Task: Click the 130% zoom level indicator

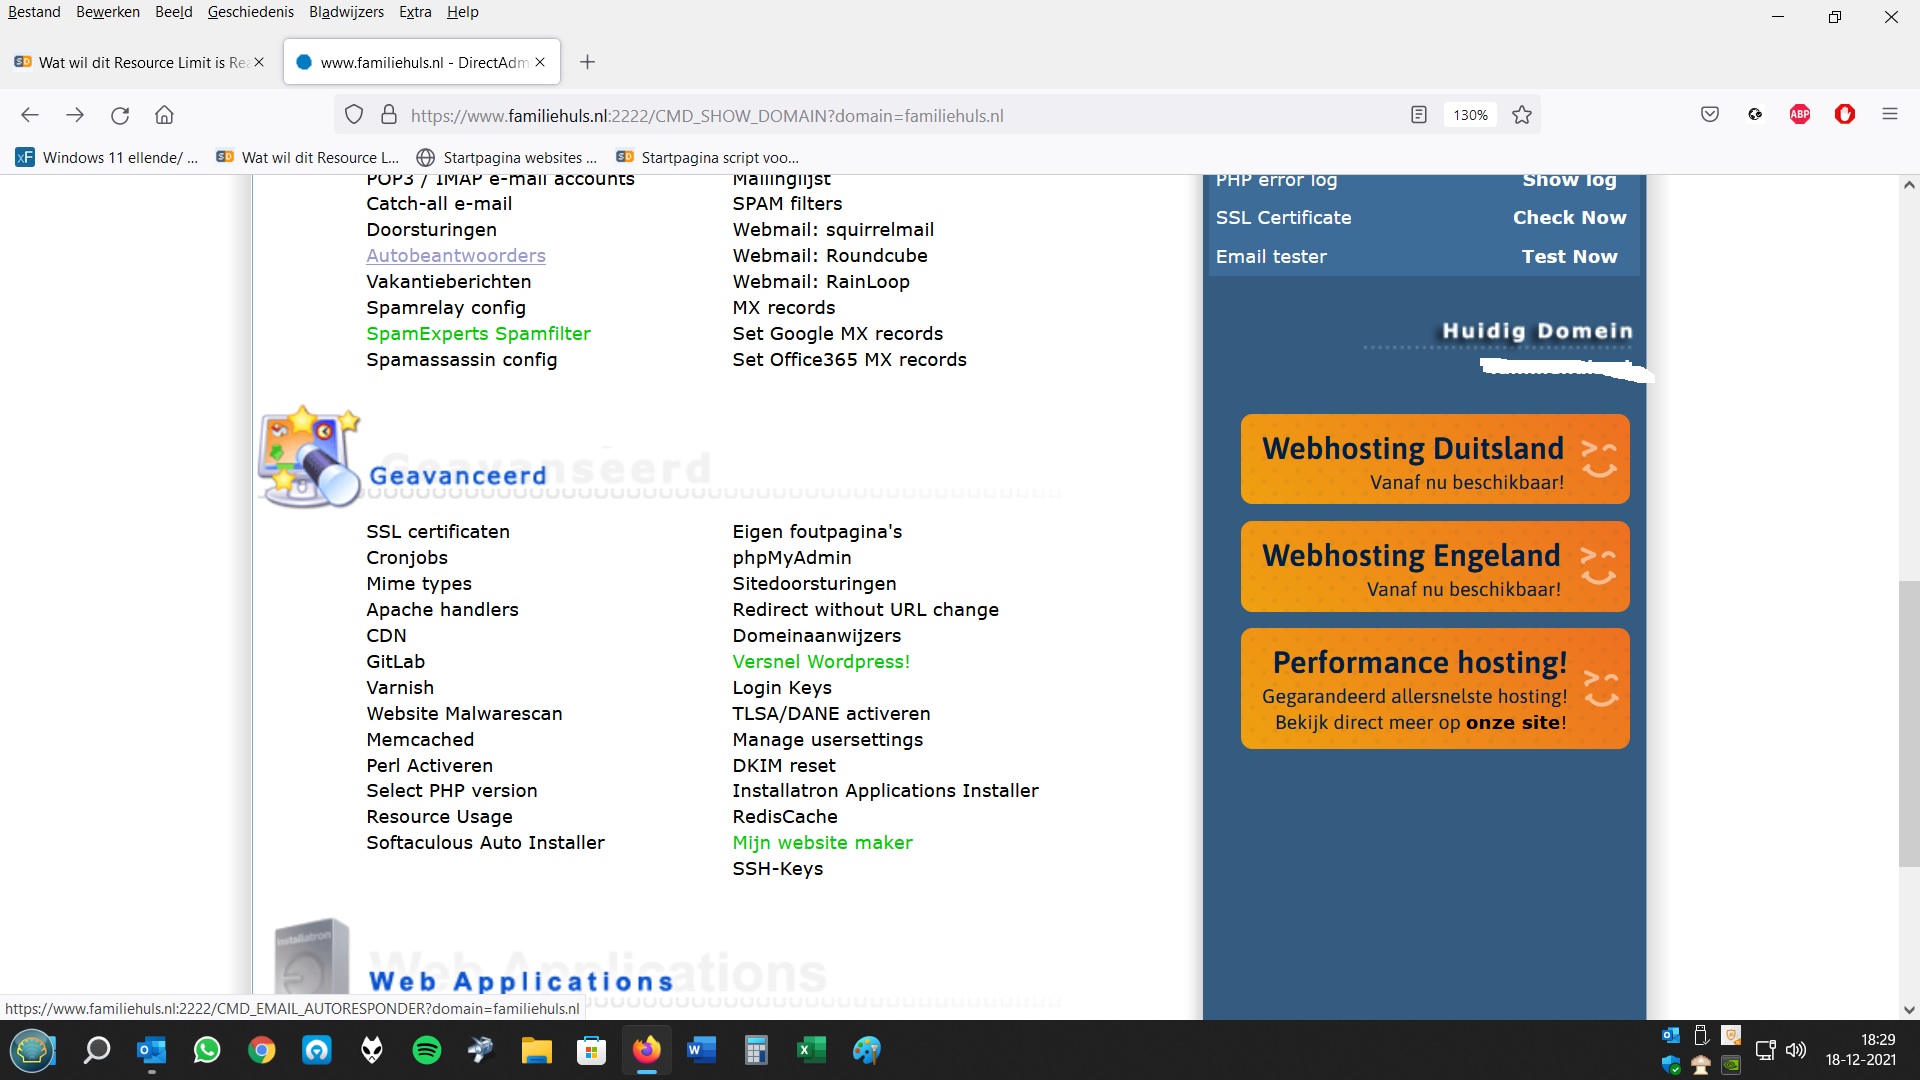Action: (x=1470, y=115)
